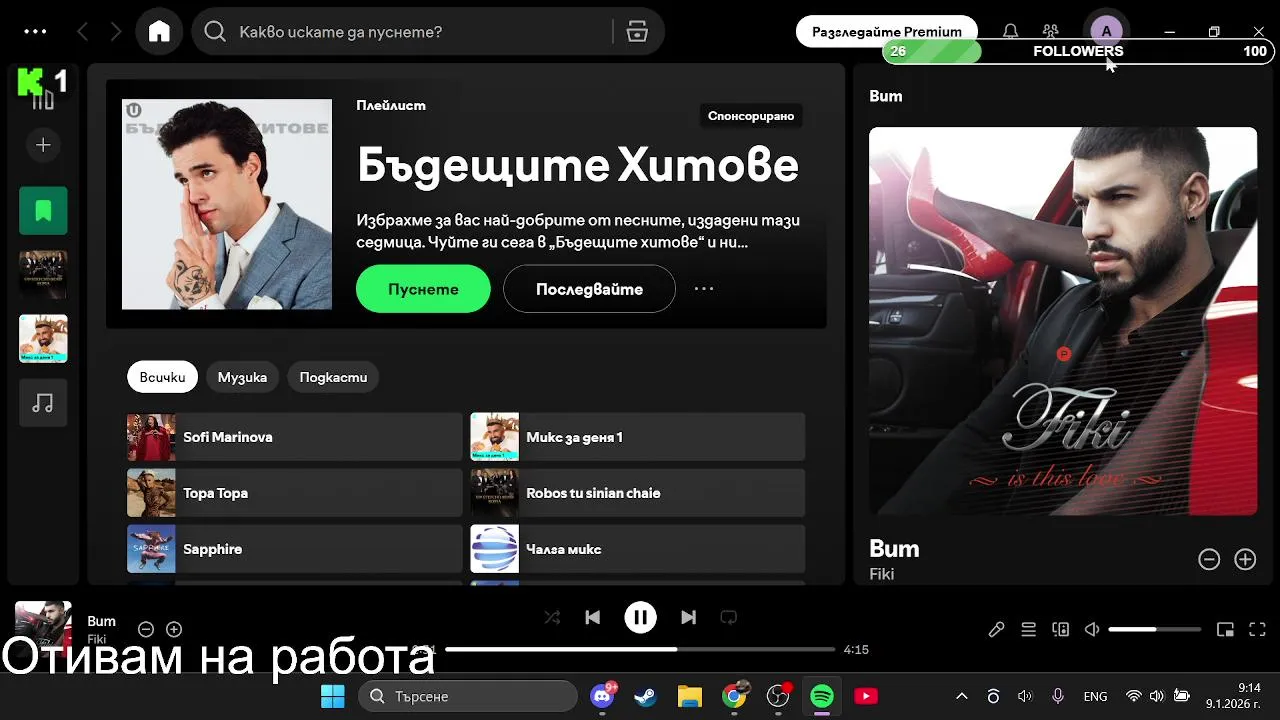Toggle shuffle in the playback controls

pyautogui.click(x=552, y=618)
